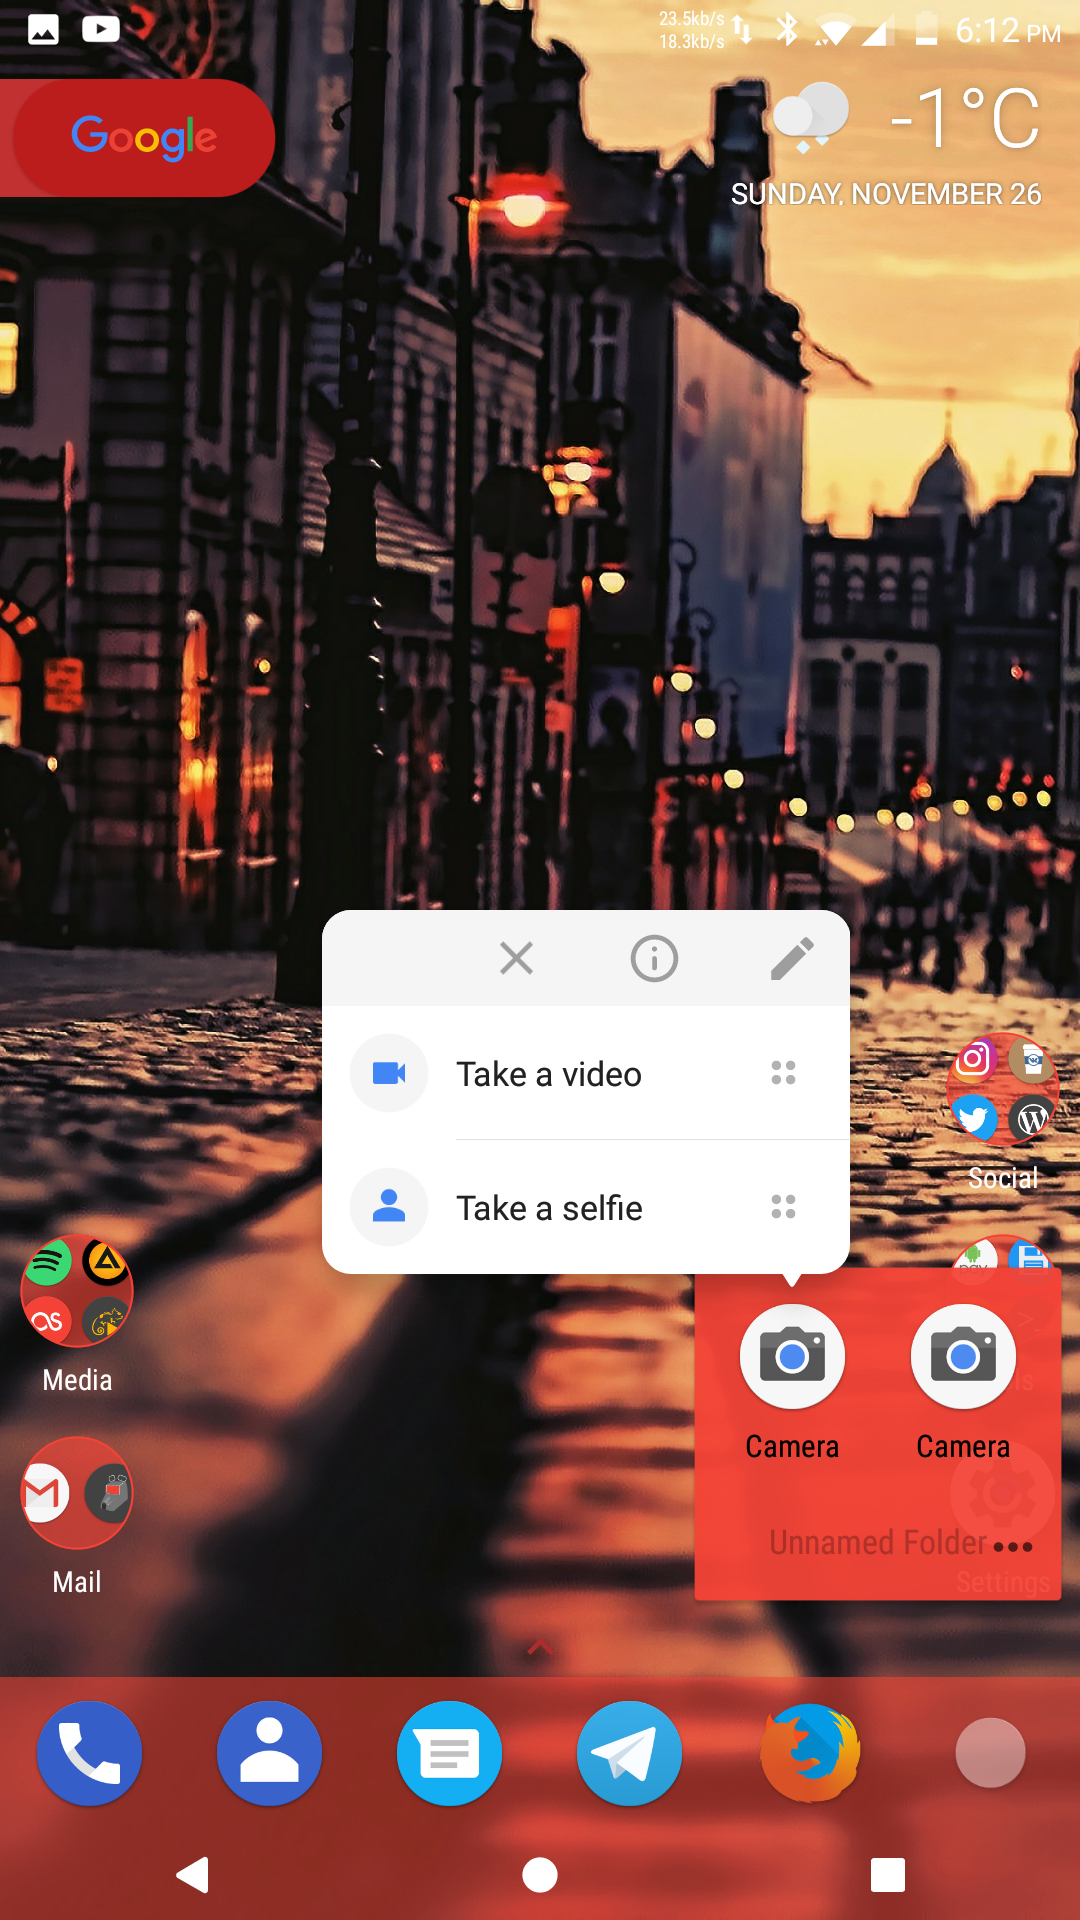This screenshot has height=1920, width=1080.
Task: Open the Media folder
Action: (77, 1315)
